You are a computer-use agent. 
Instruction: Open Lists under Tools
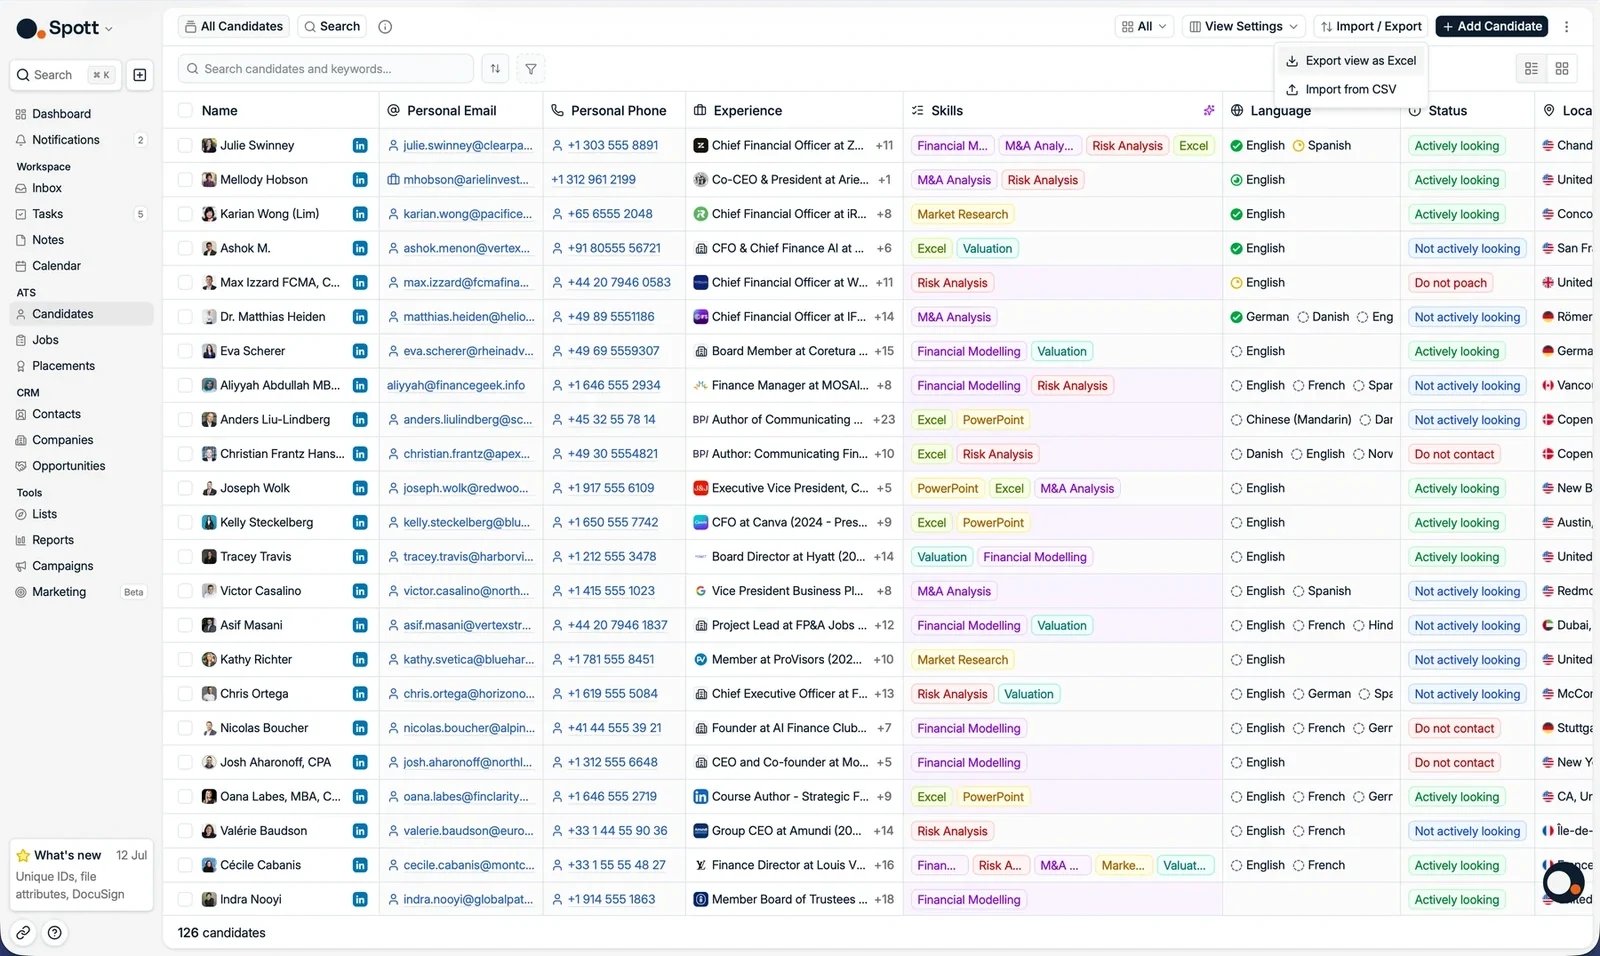(x=44, y=514)
